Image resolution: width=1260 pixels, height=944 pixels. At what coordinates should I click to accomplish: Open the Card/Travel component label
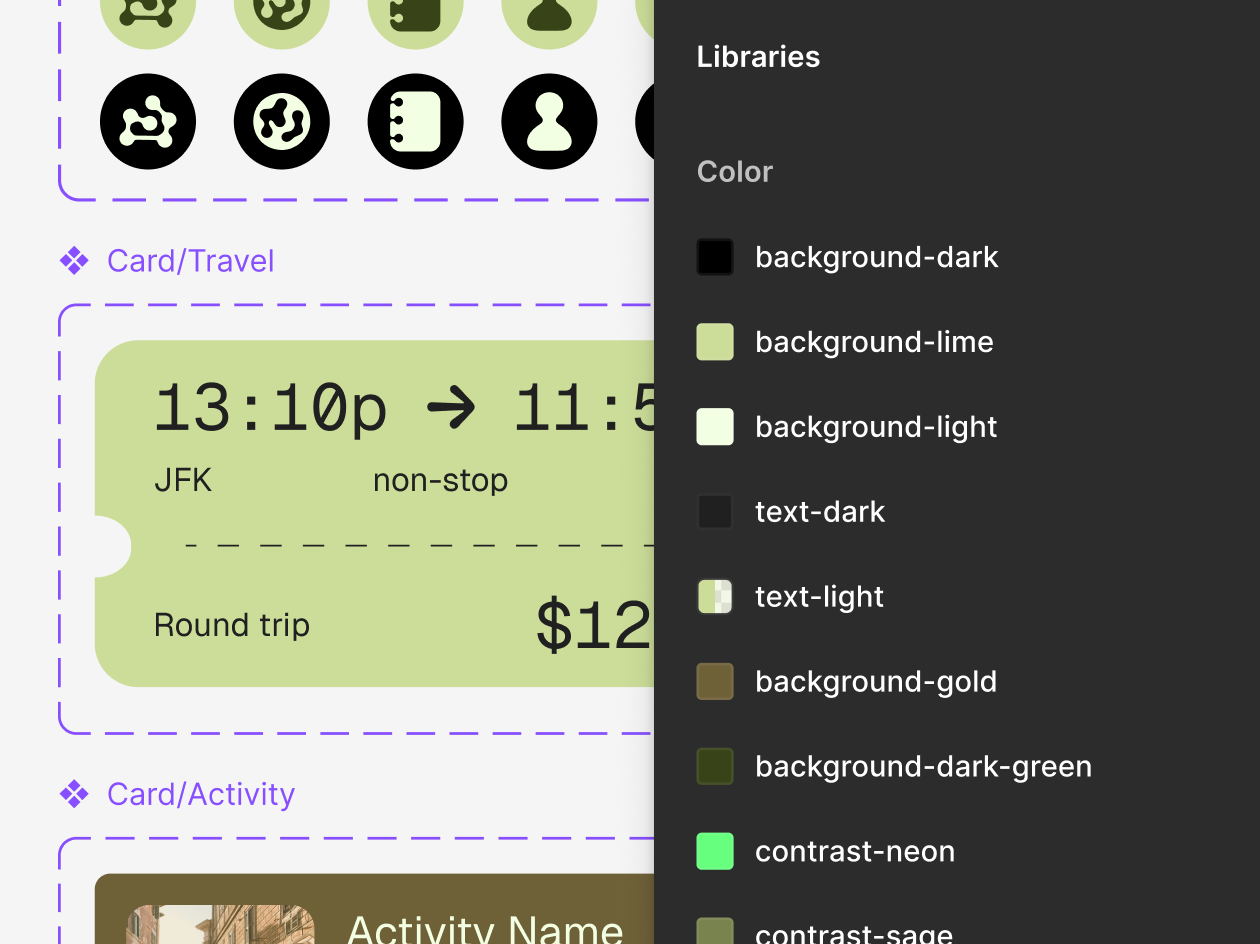[x=190, y=260]
